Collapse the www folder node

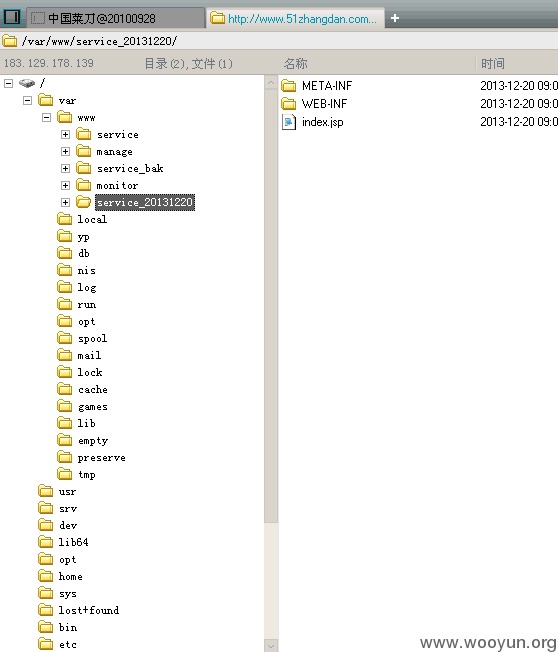(47, 118)
